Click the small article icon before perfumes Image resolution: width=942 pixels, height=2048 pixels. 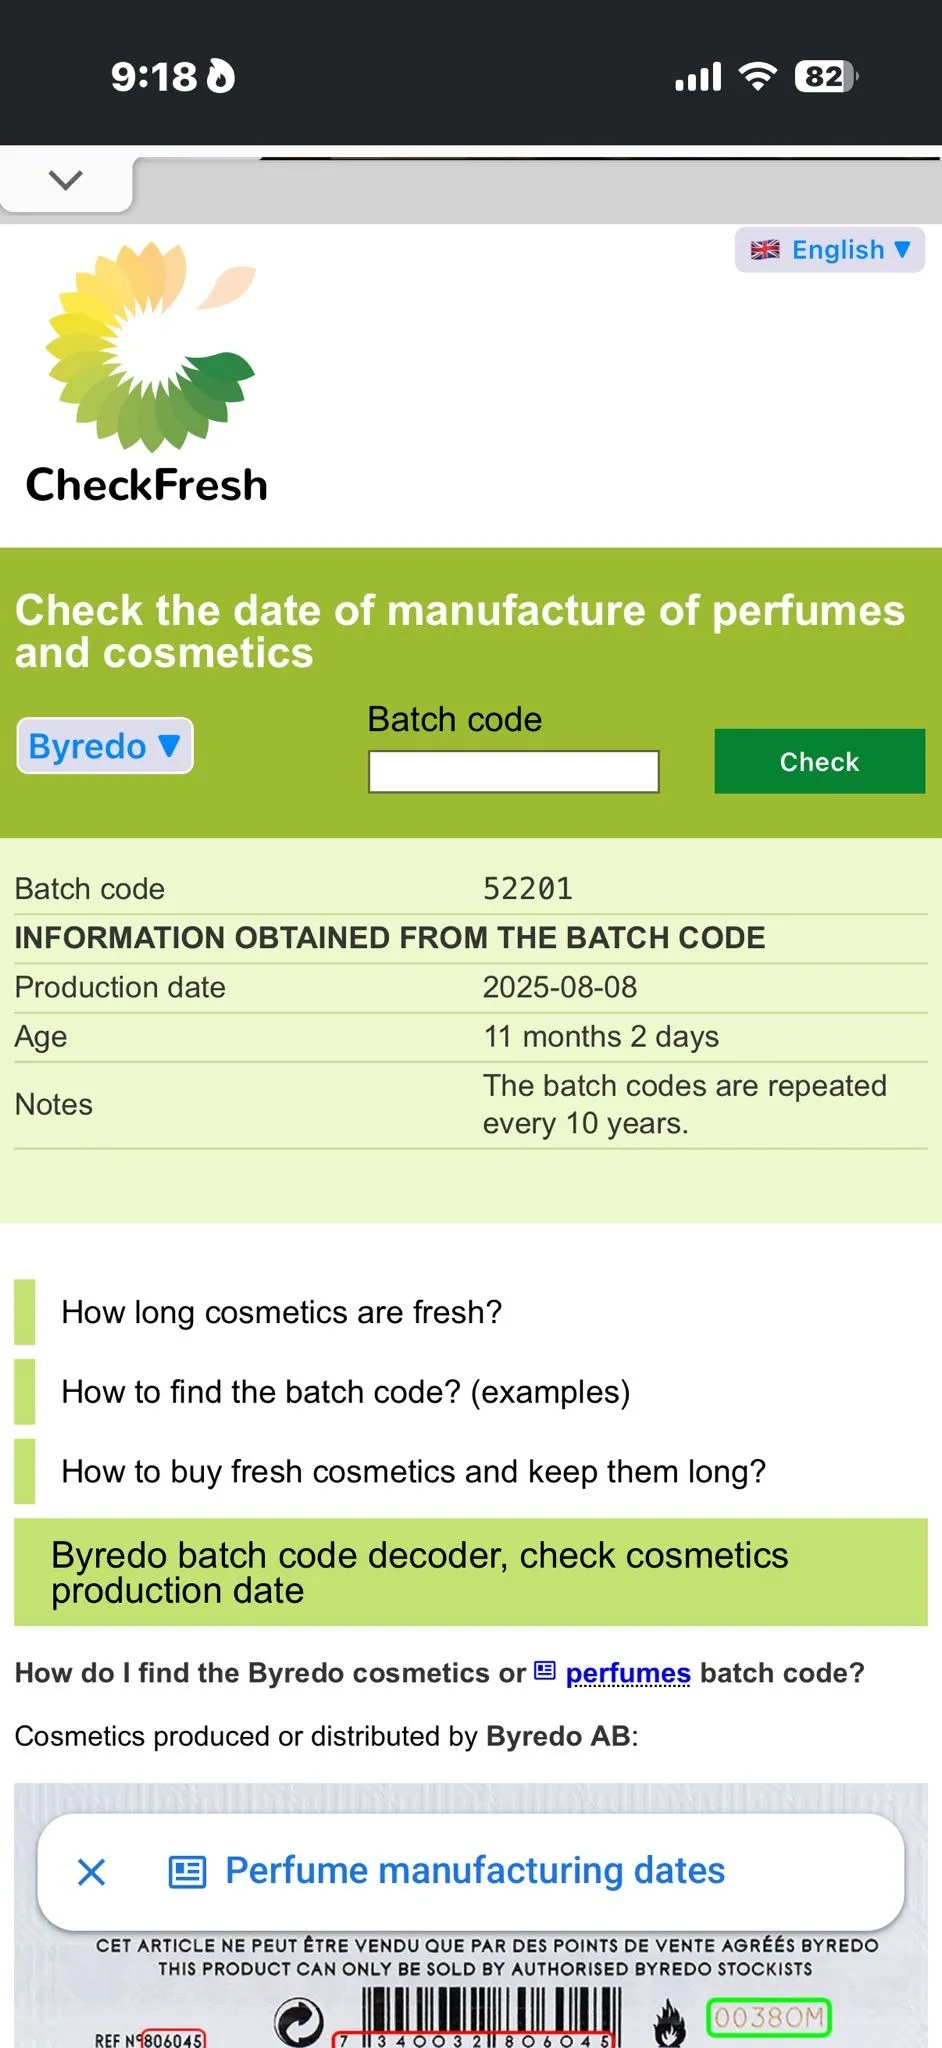(x=545, y=1671)
